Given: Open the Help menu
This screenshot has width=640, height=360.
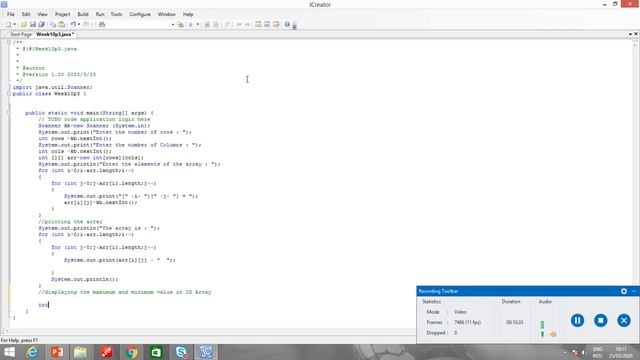Looking at the screenshot, I should coord(188,14).
